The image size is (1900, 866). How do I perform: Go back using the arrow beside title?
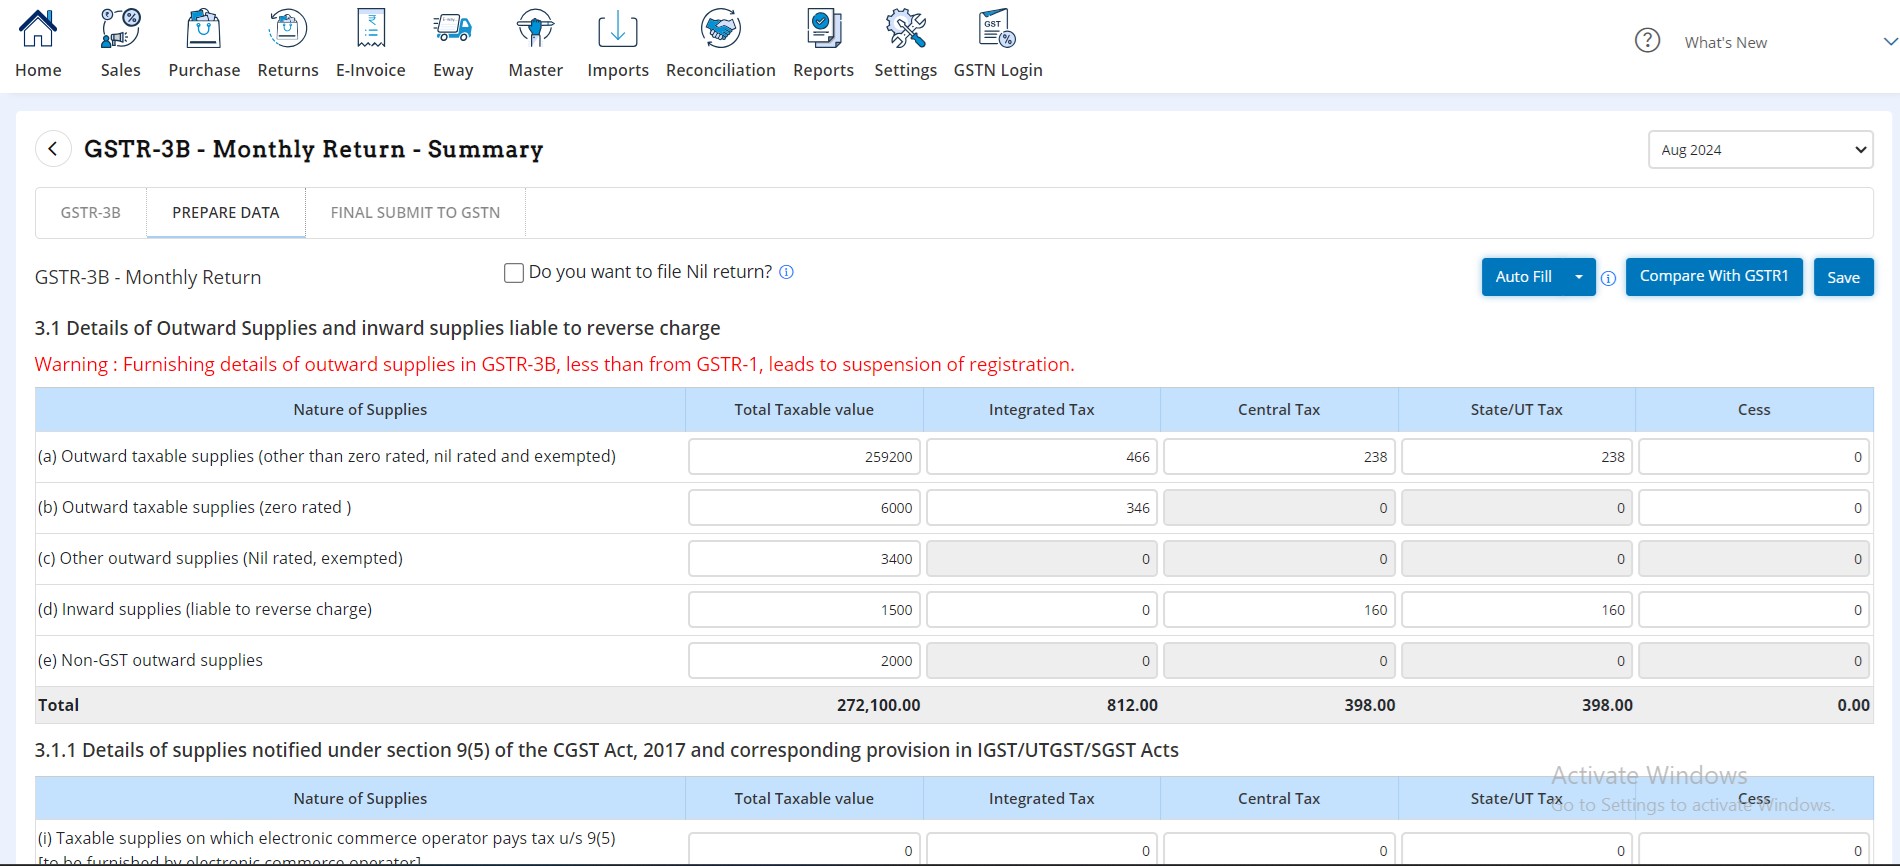click(x=53, y=149)
